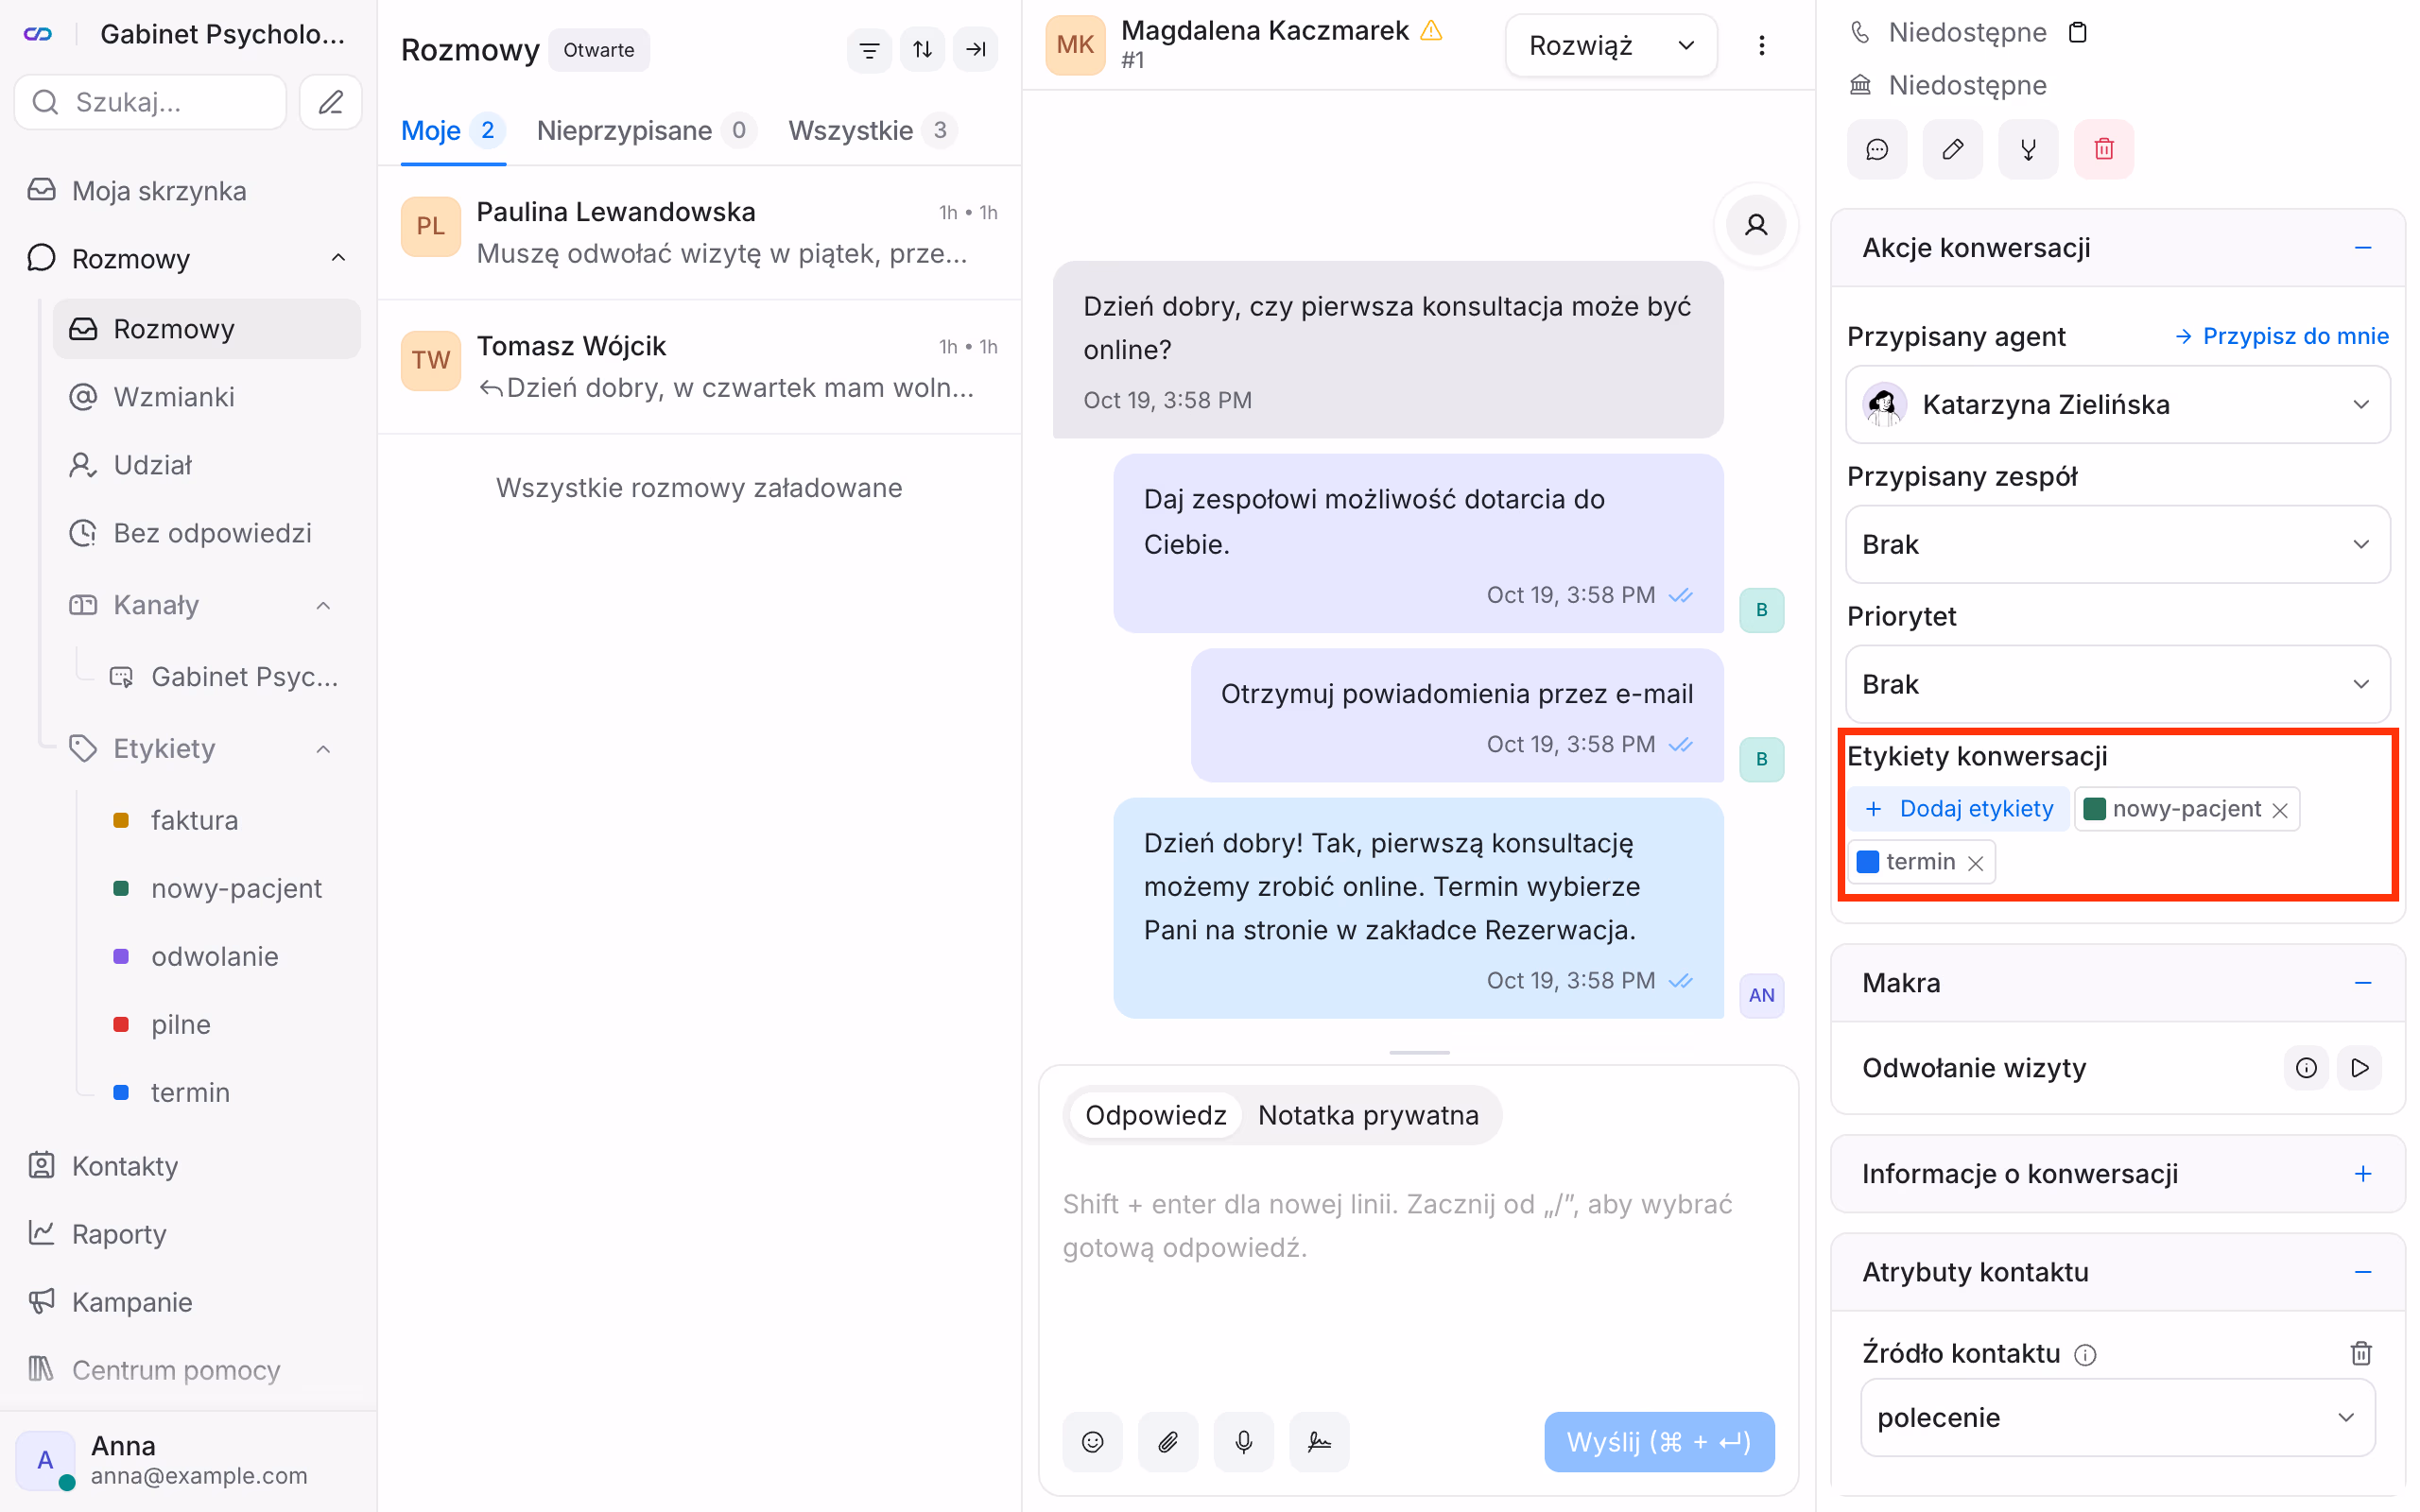Image resolution: width=2420 pixels, height=1512 pixels.
Task: Open the emoji picker in reply box
Action: pyautogui.click(x=1092, y=1441)
